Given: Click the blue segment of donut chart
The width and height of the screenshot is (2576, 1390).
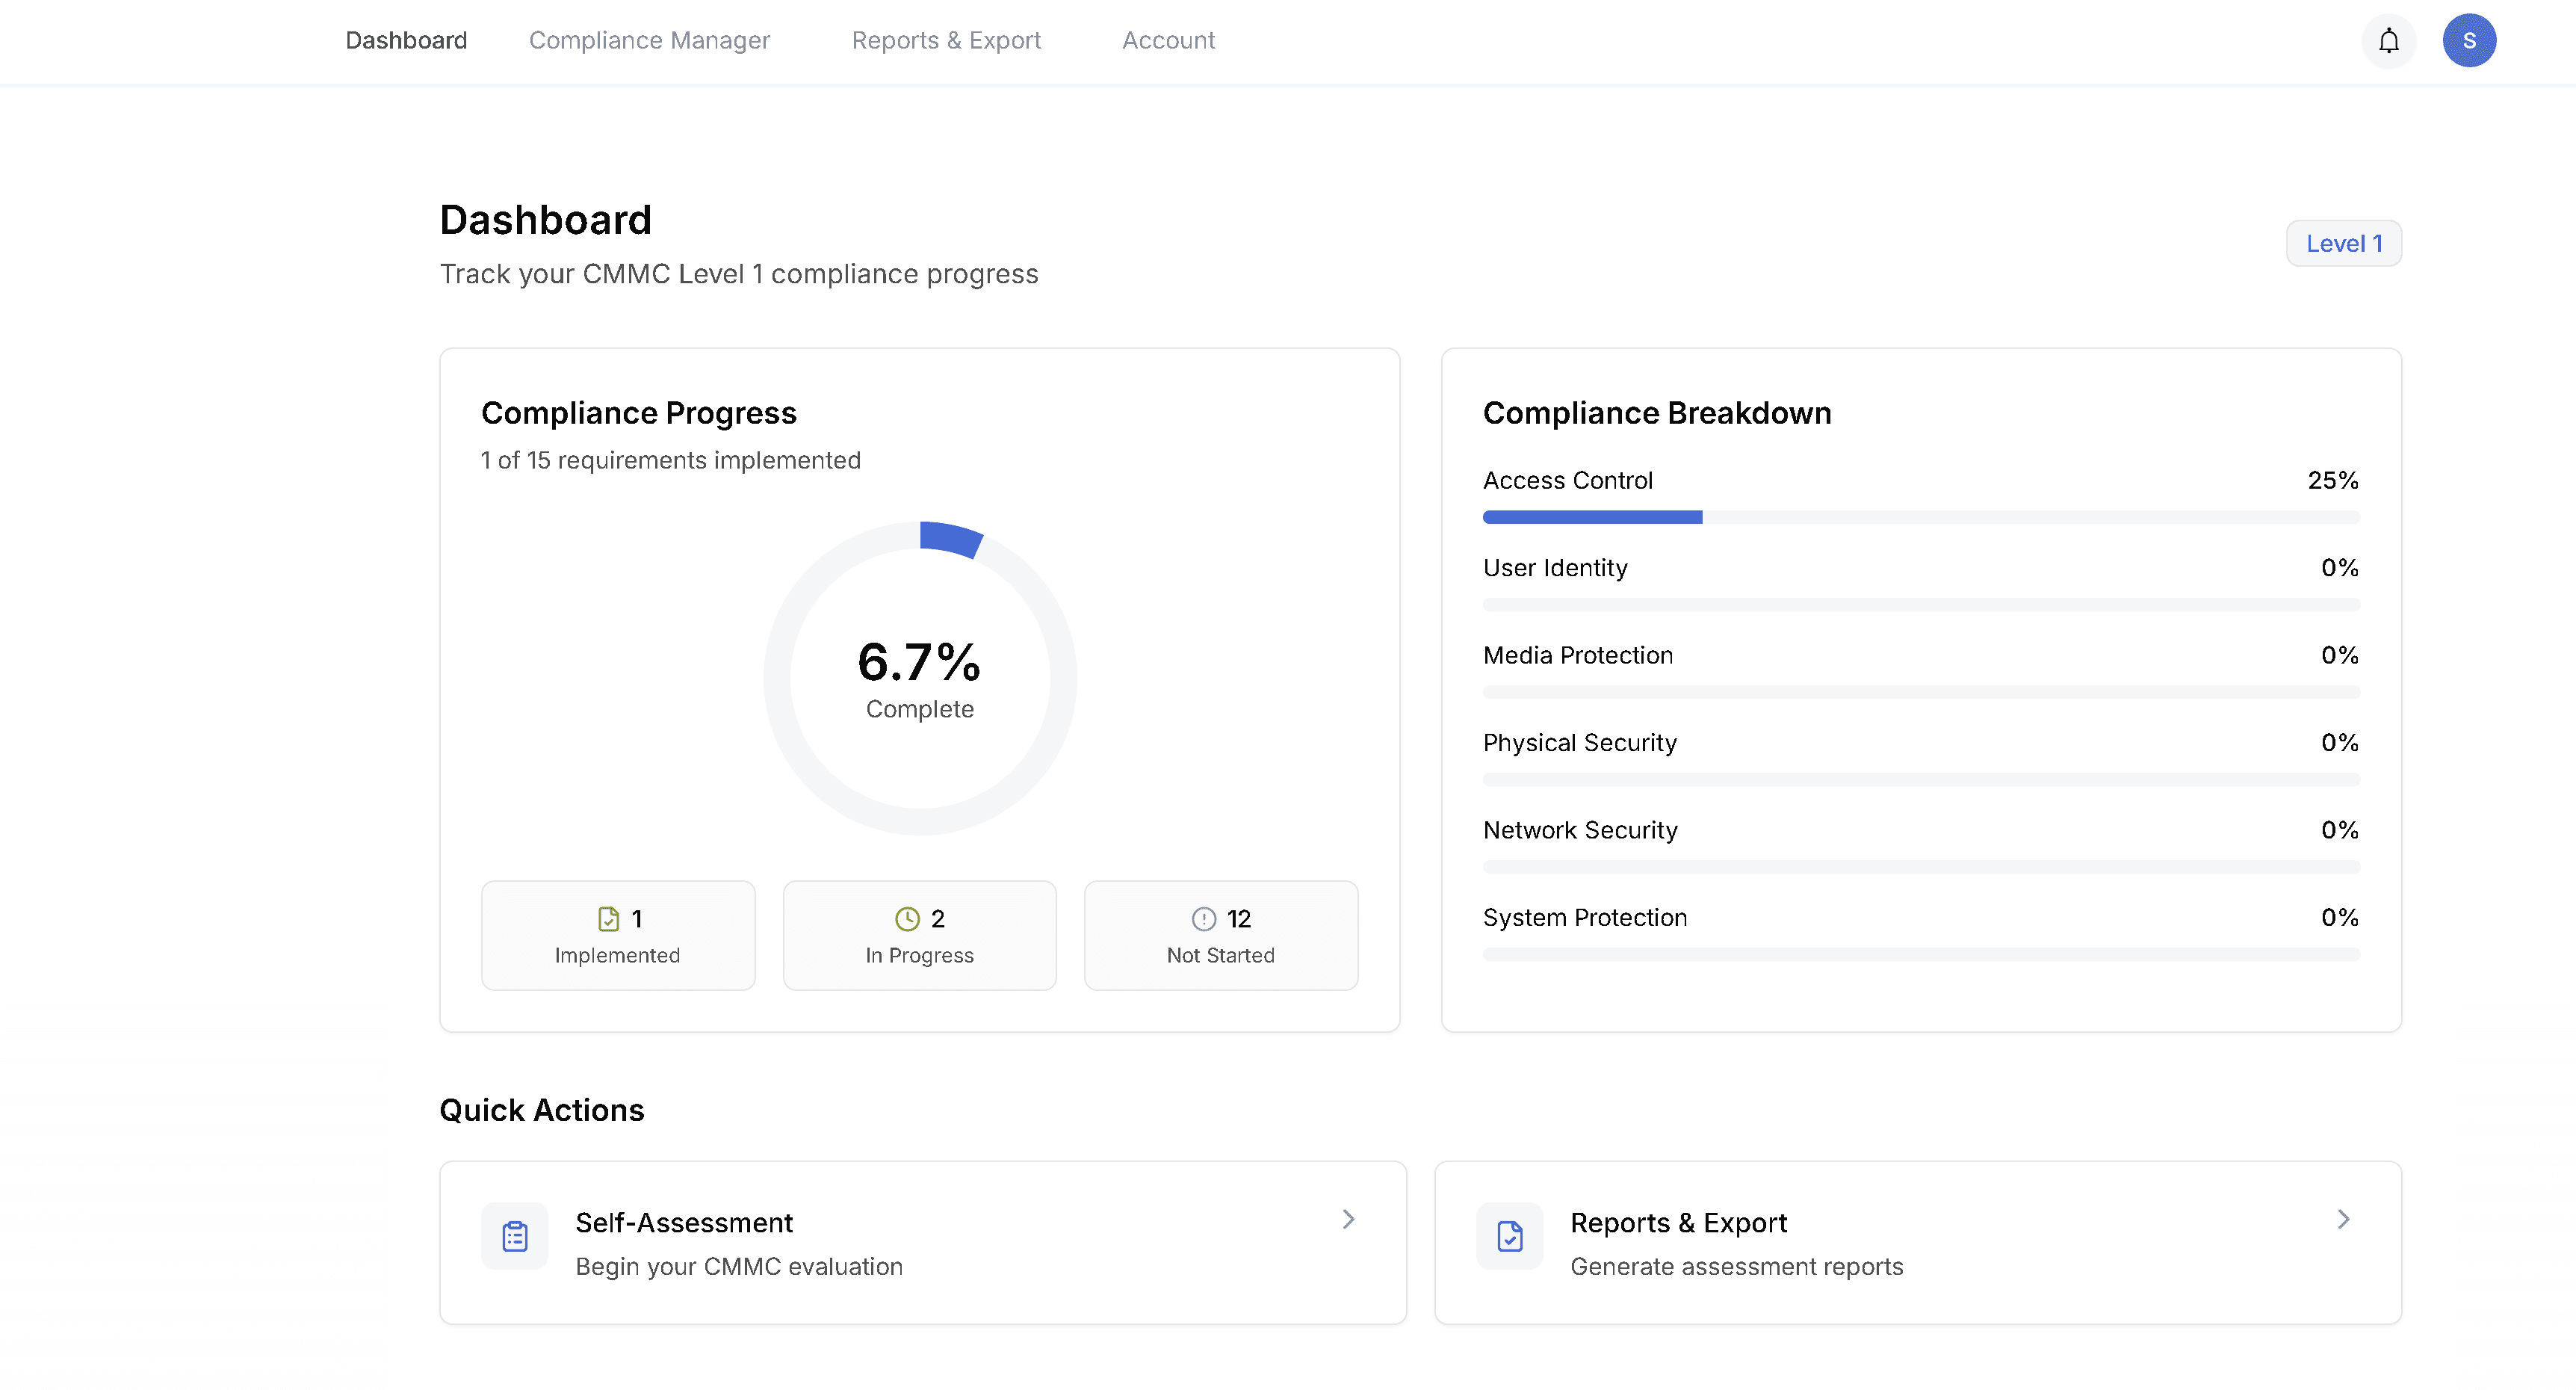Looking at the screenshot, I should 951,538.
